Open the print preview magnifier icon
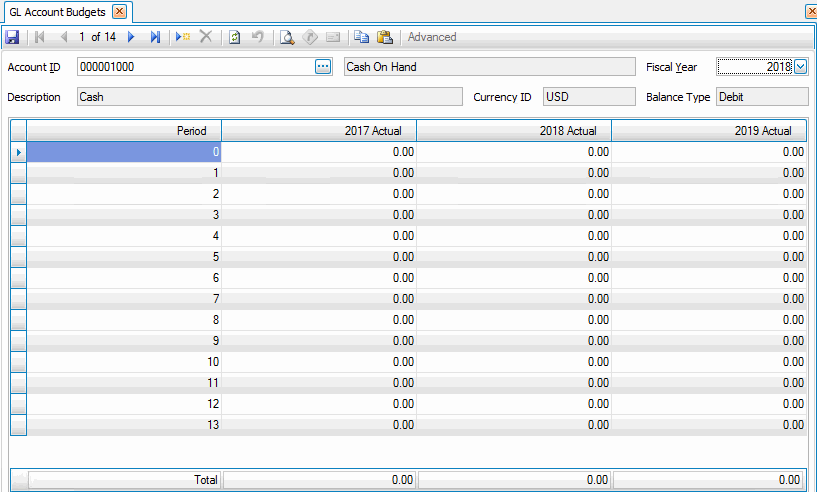This screenshot has height=492, width=817. 286,37
